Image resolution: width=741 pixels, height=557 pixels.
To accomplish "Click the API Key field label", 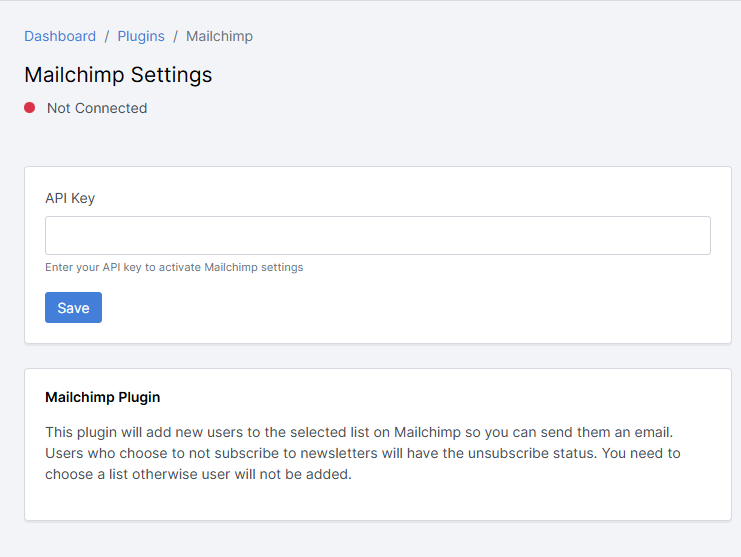I will click(70, 198).
